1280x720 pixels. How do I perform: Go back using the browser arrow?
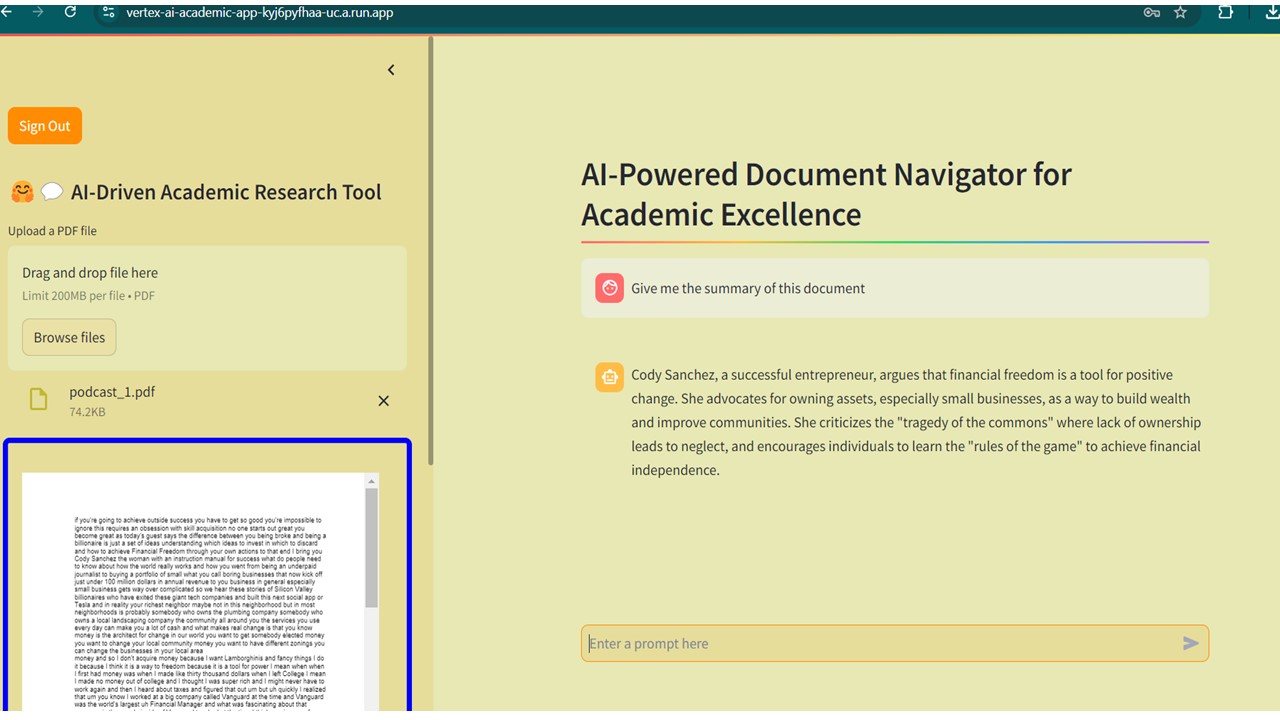click(7, 12)
